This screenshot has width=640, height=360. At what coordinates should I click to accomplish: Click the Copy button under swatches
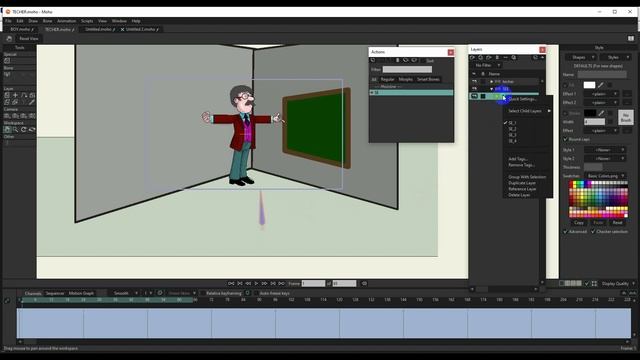(x=579, y=222)
